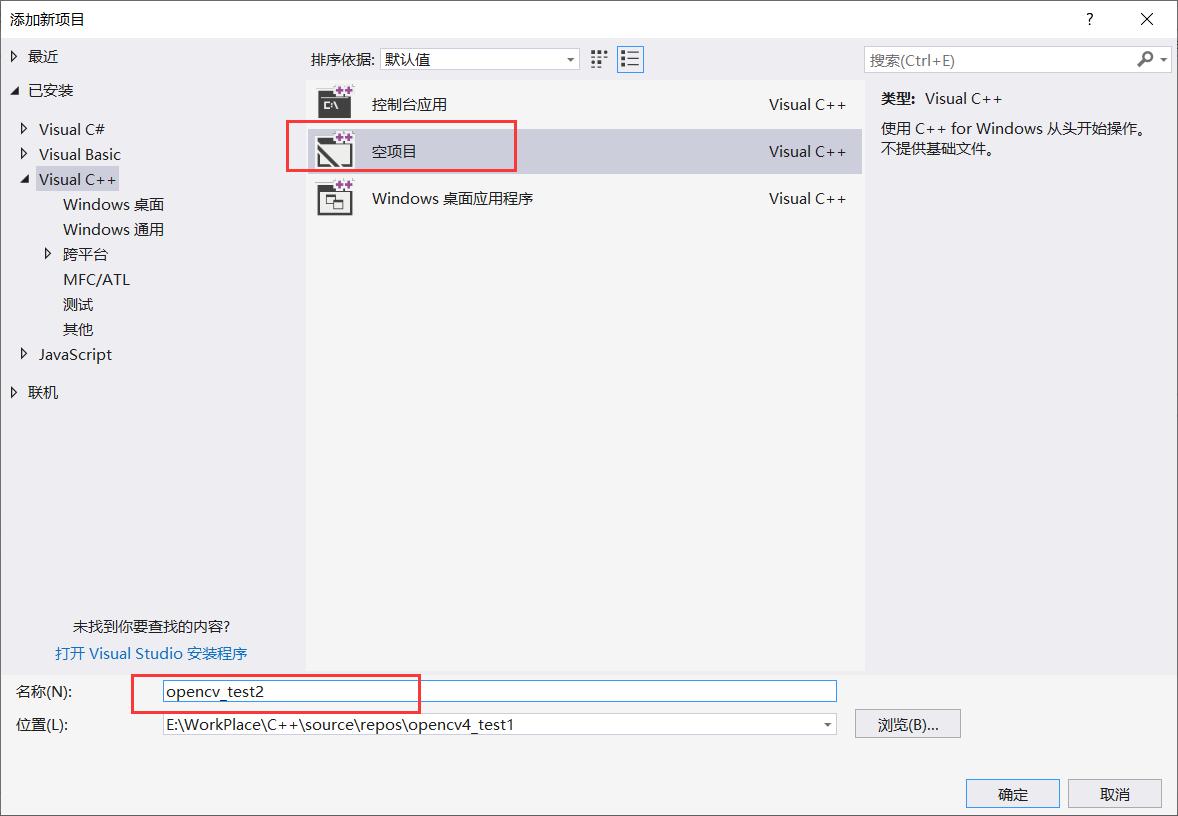The image size is (1178, 816).
Task: Select the Windows 桌面应用程序 template icon
Action: (335, 198)
